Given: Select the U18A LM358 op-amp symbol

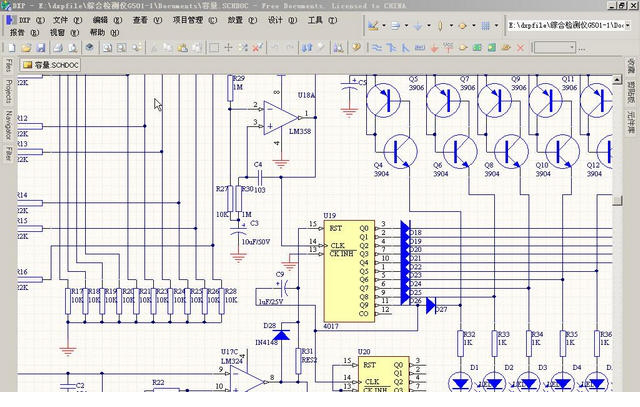Looking at the screenshot, I should 281,118.
